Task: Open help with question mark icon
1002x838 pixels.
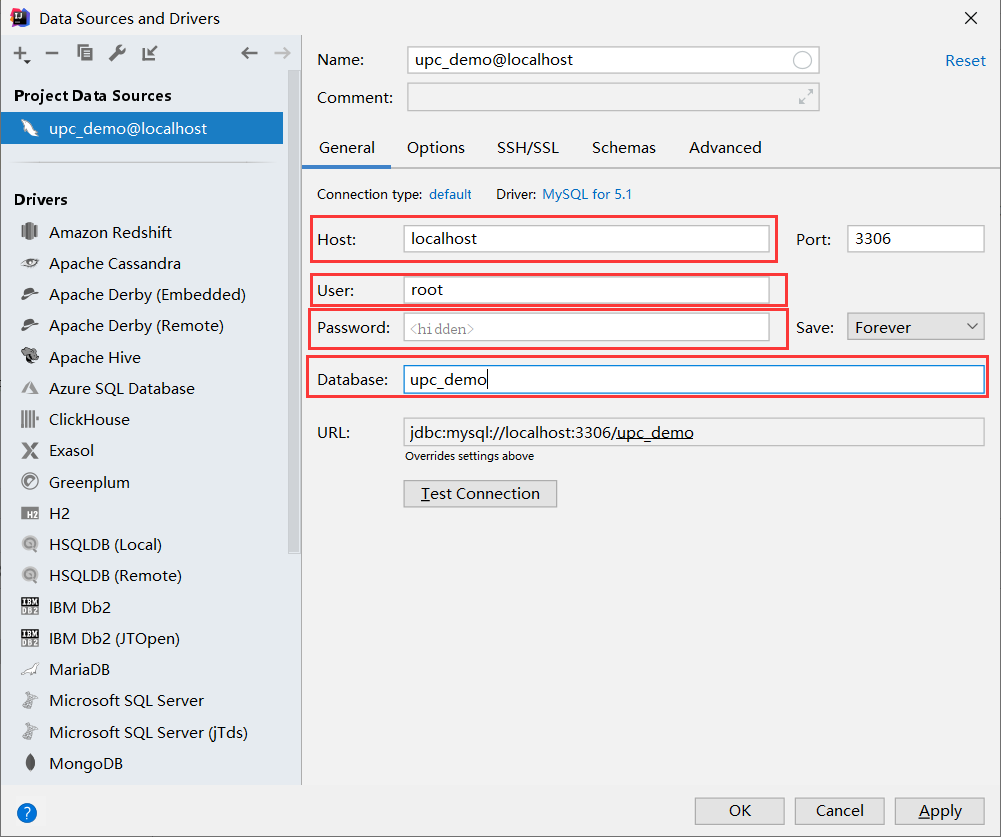Action: tap(27, 813)
